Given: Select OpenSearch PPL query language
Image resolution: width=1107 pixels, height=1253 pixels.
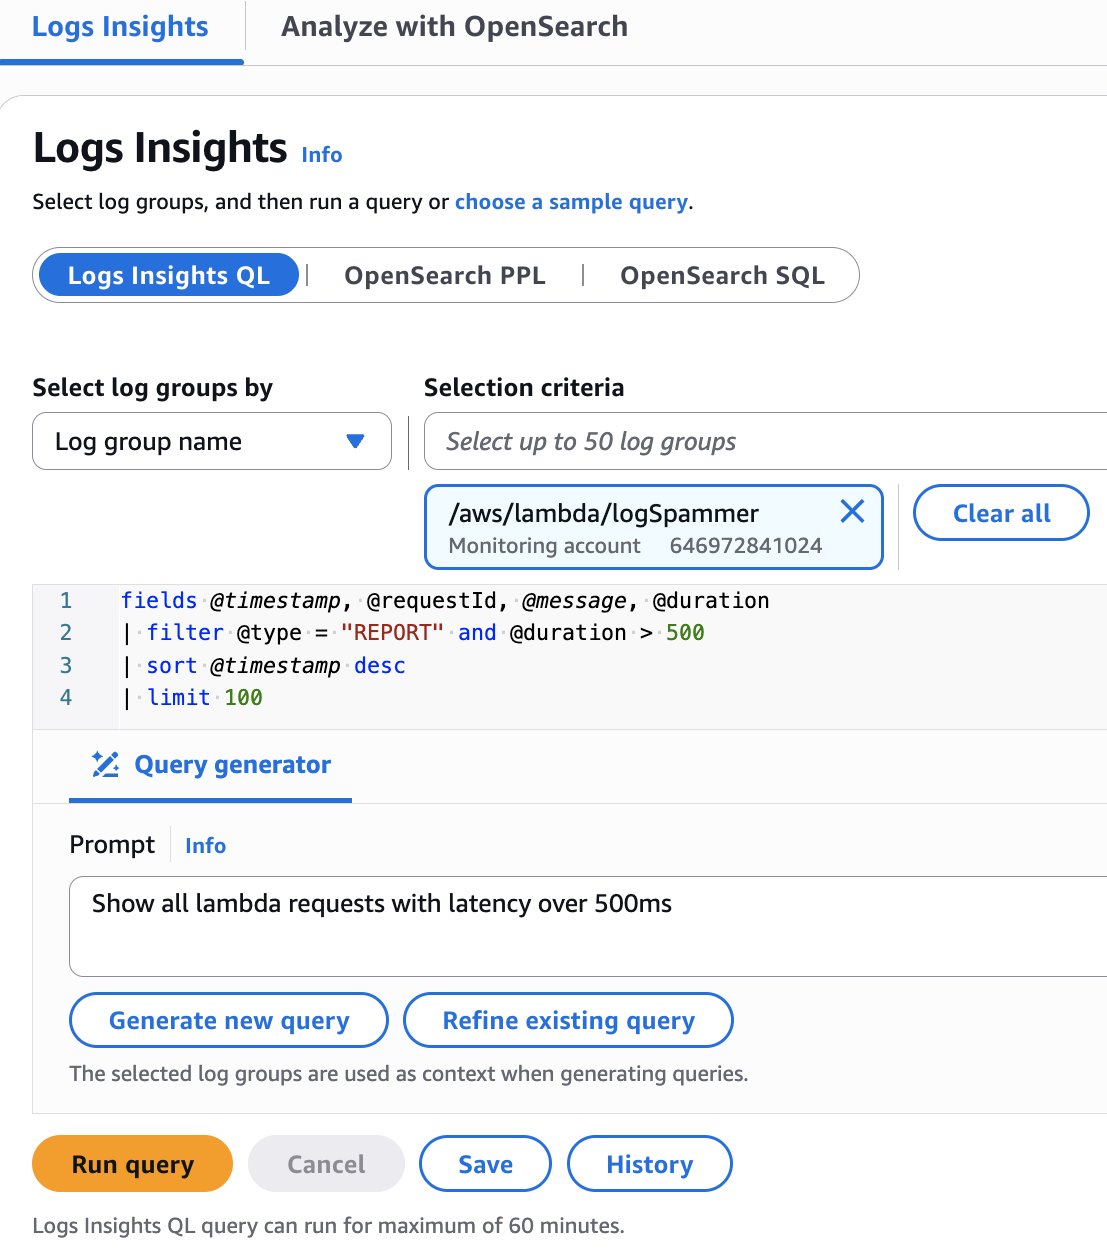Looking at the screenshot, I should point(445,275).
